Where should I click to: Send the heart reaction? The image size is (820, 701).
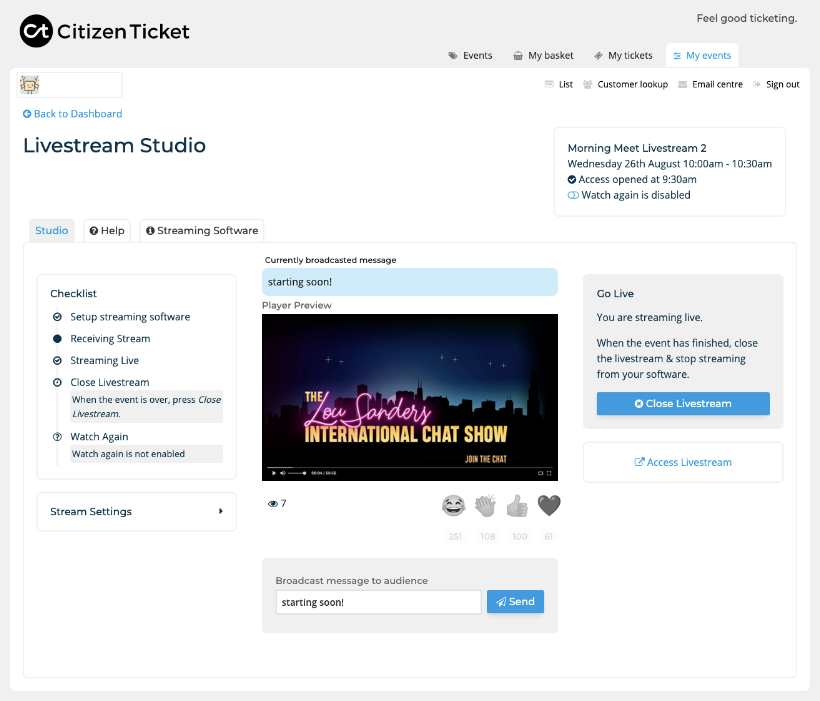point(549,506)
